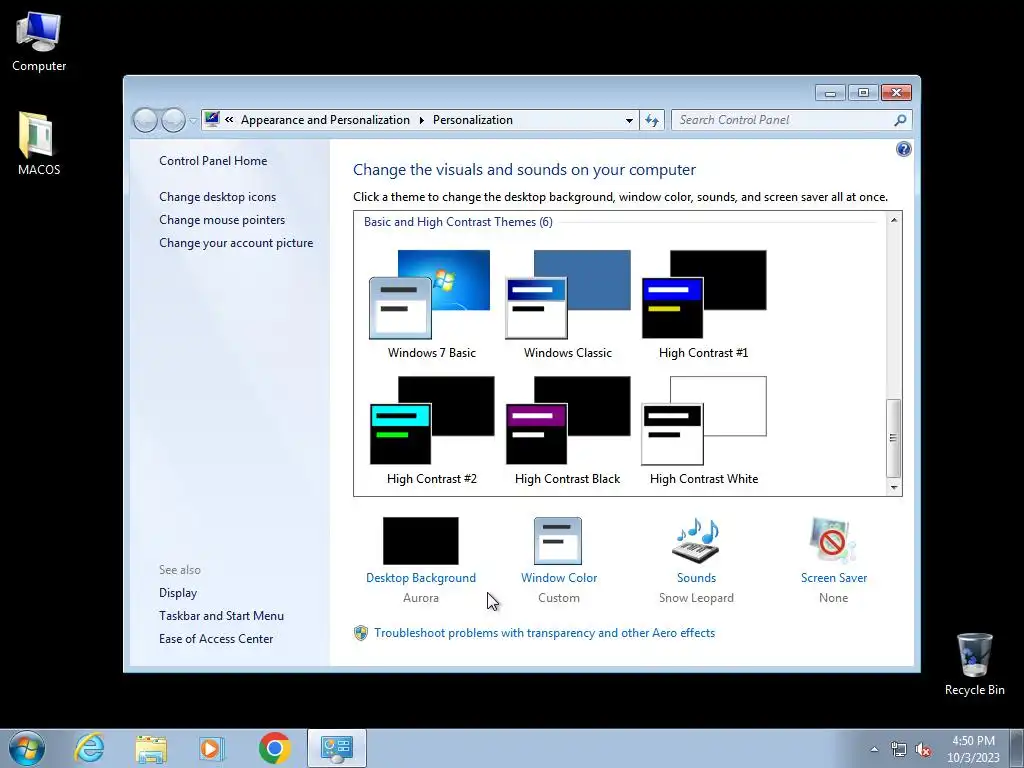Open the Computer desktop icon

coord(39,40)
